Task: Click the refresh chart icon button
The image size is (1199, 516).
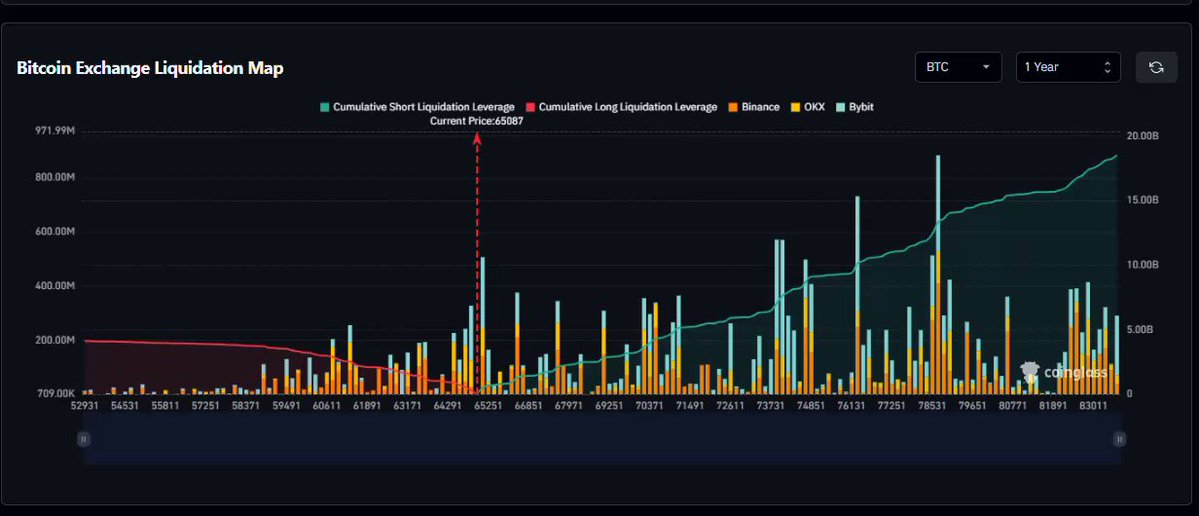Action: pyautogui.click(x=1156, y=67)
